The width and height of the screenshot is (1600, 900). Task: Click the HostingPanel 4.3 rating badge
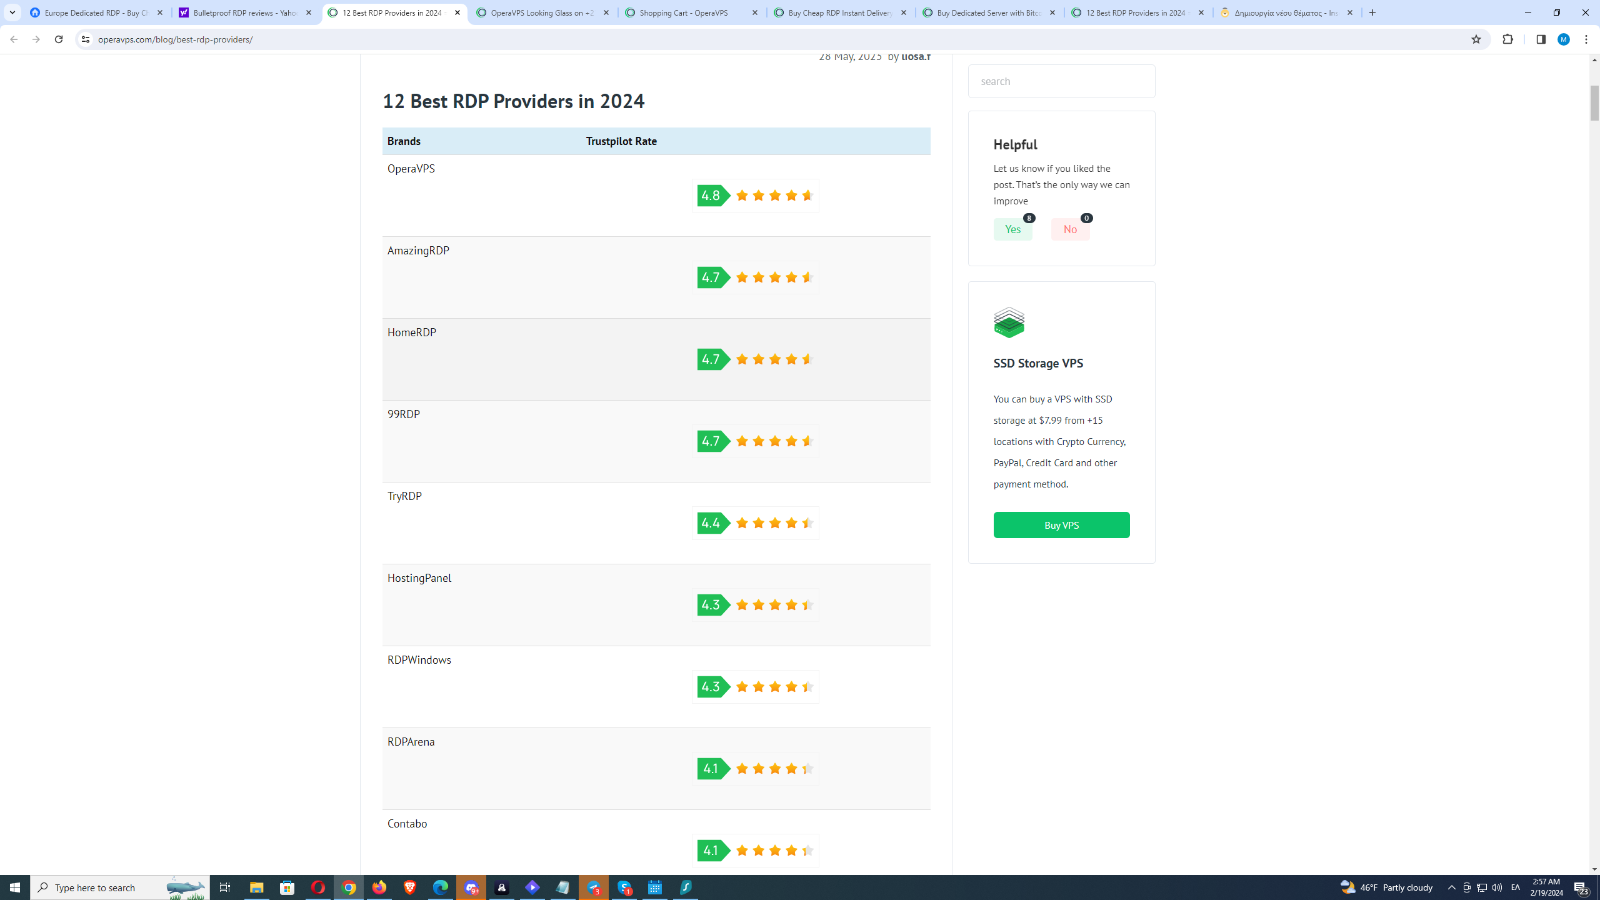[x=714, y=605]
